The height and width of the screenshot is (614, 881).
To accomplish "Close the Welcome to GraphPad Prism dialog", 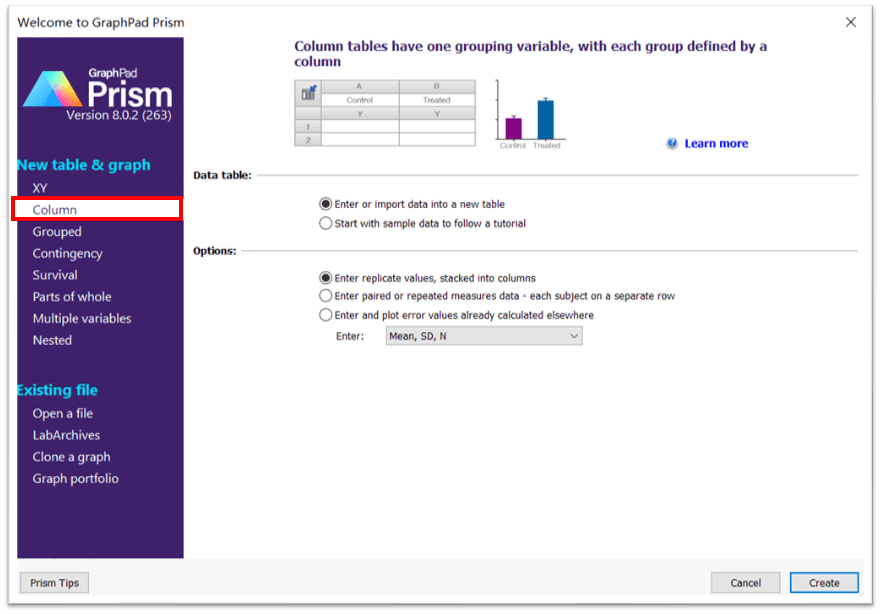I will [851, 22].
